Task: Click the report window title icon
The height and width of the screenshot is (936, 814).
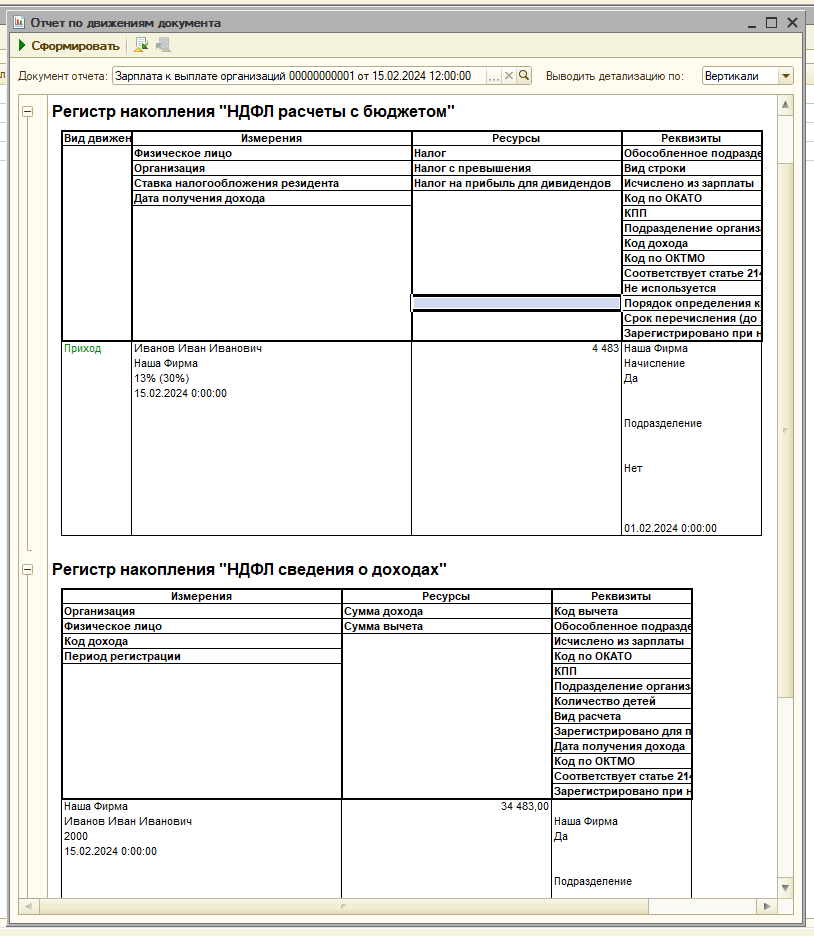Action: coord(18,22)
